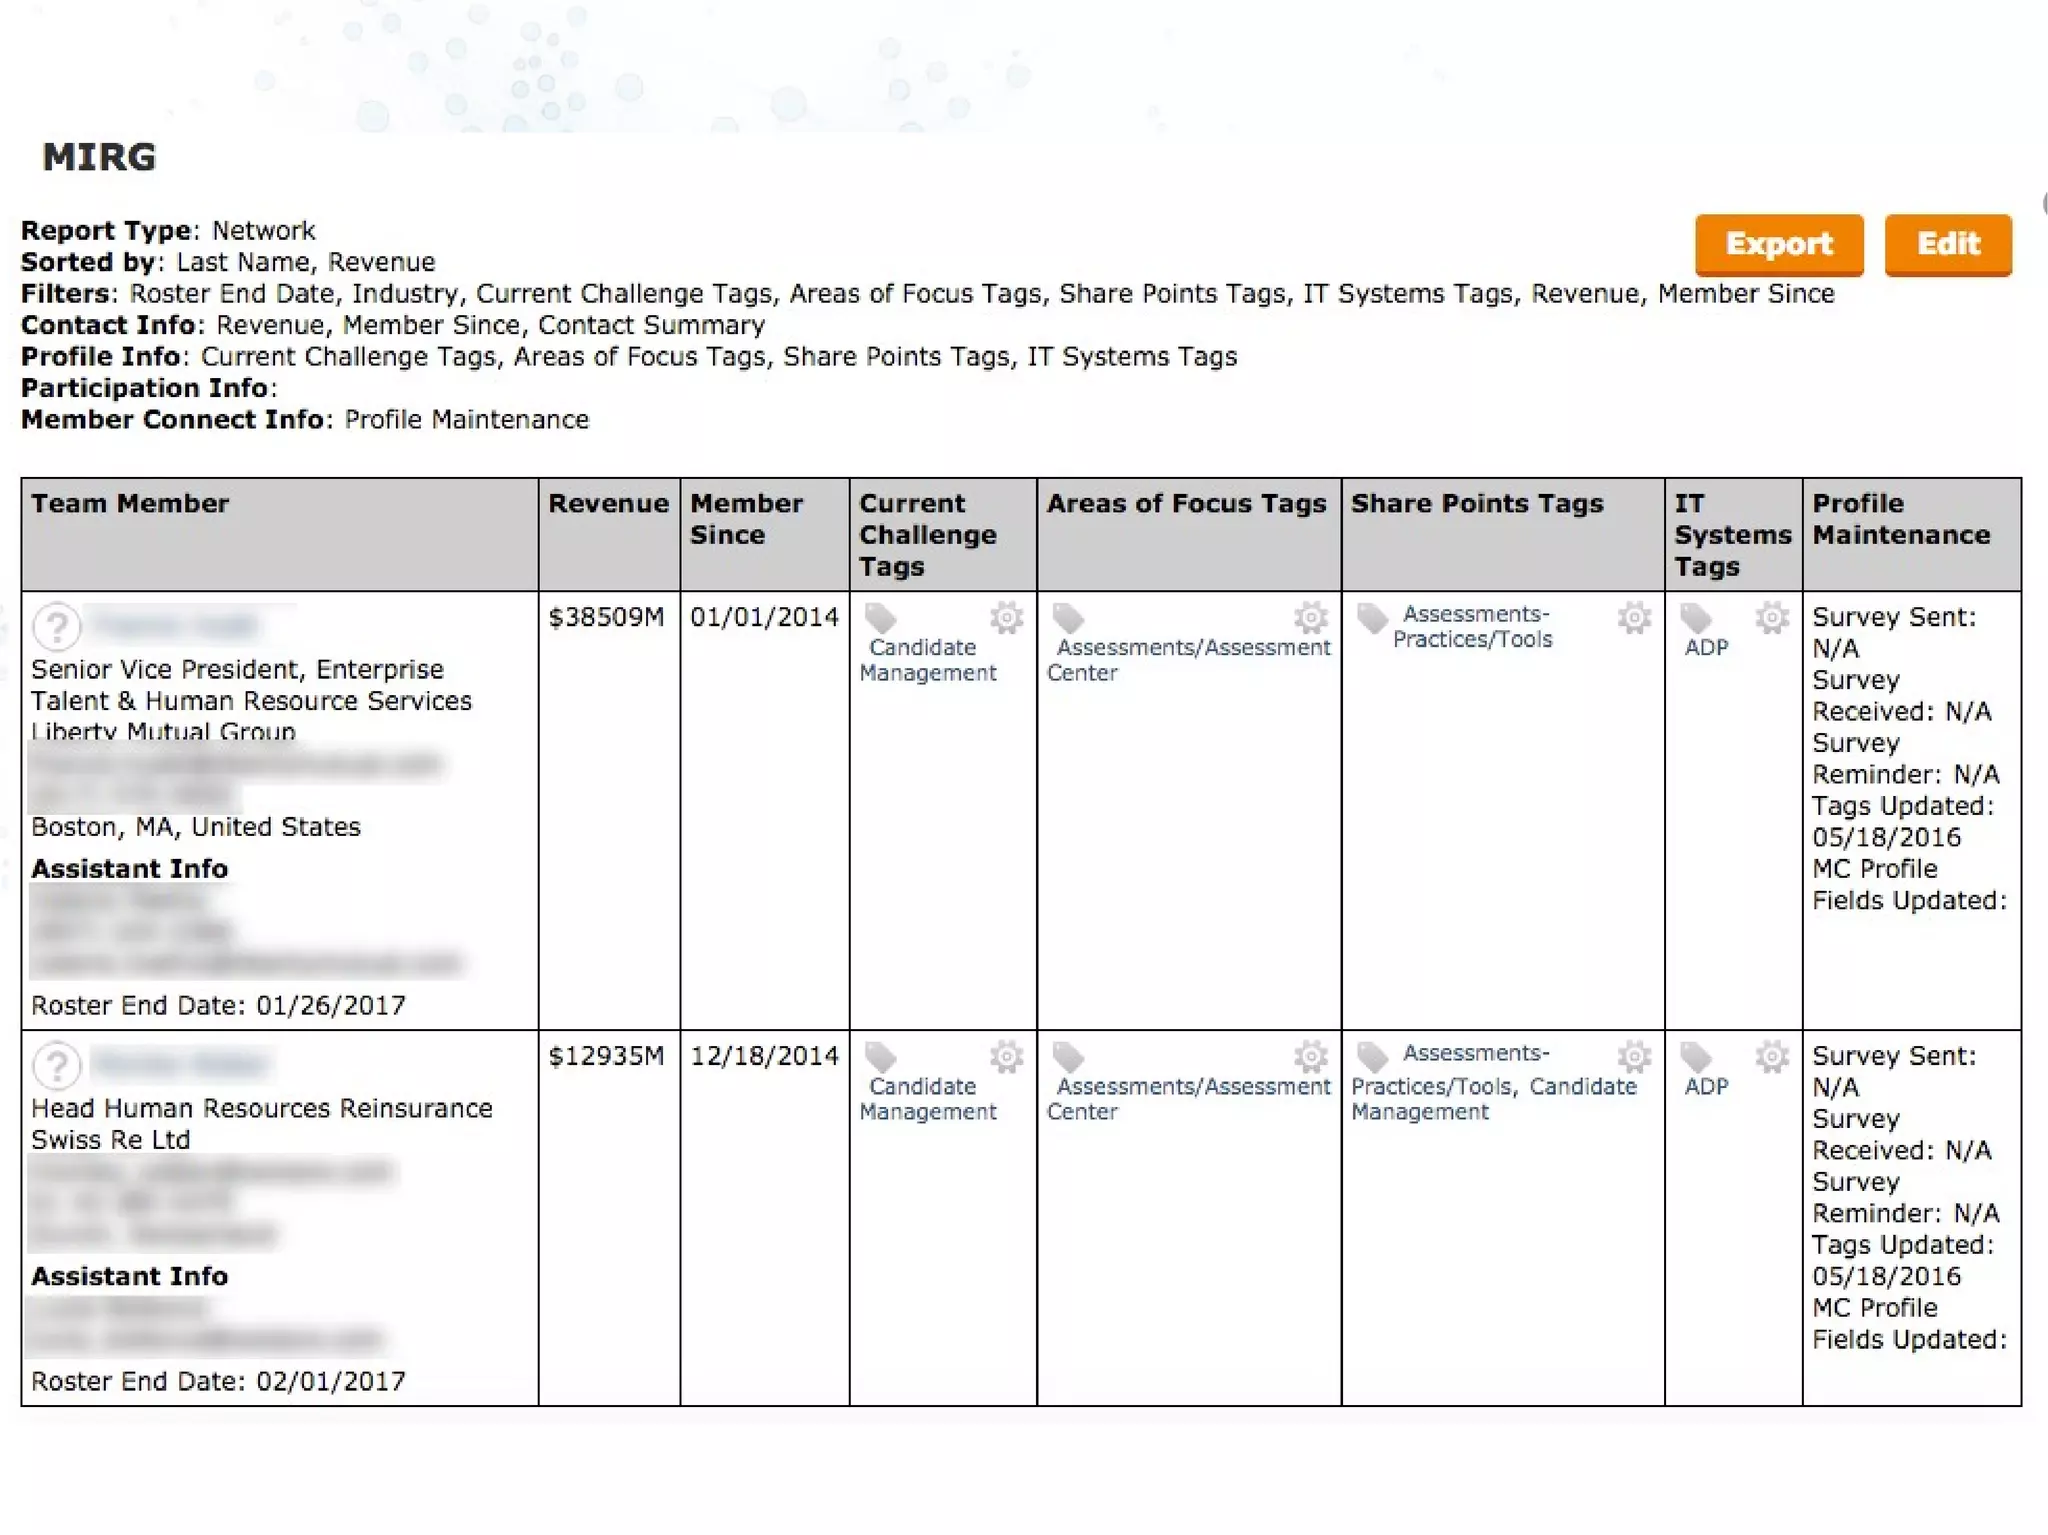Click gear icon in Swiss Re row IT Systems
This screenshot has height=1535, width=2048.
1771,1057
